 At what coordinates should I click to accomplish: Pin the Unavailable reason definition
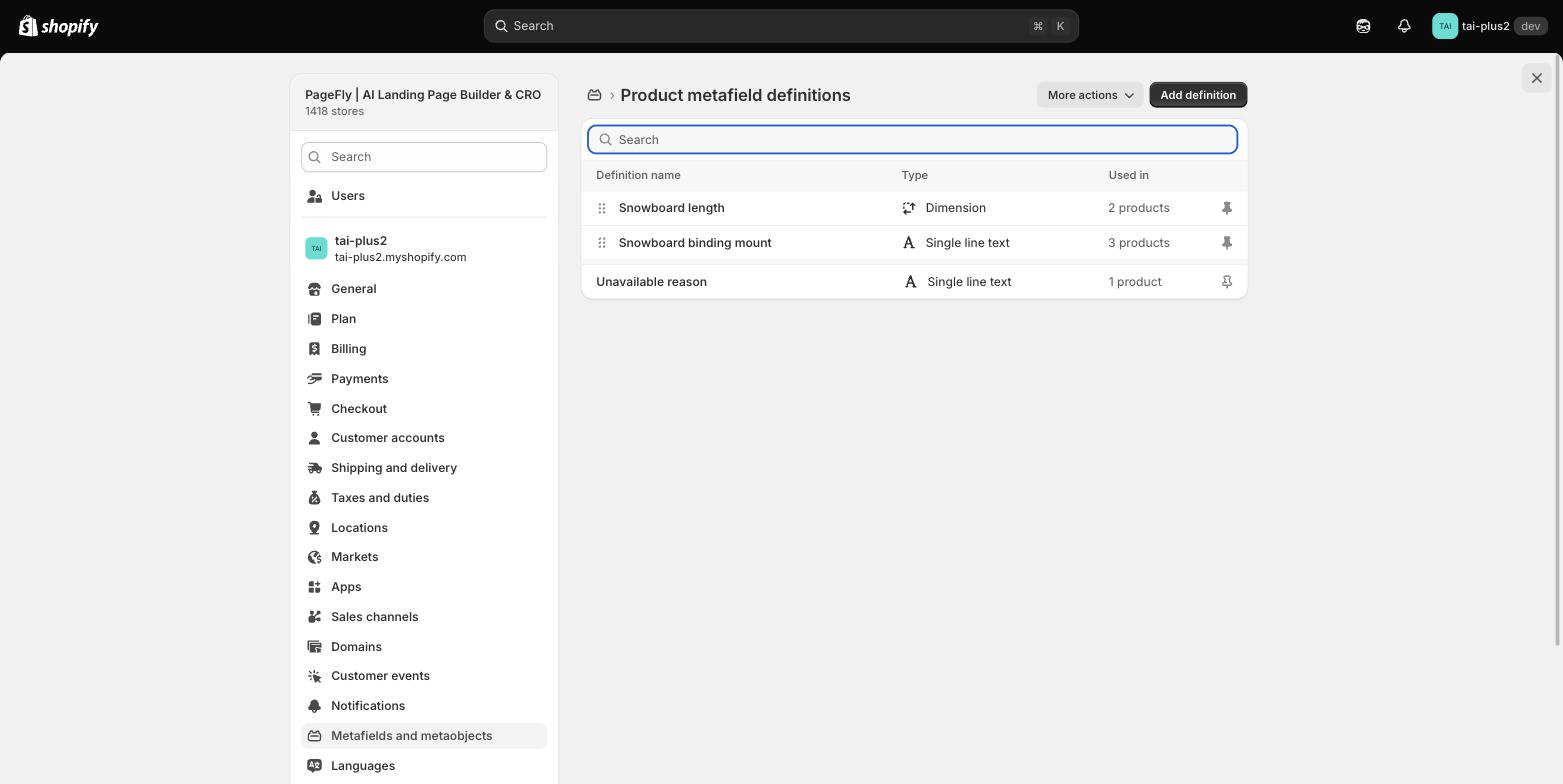click(x=1227, y=282)
